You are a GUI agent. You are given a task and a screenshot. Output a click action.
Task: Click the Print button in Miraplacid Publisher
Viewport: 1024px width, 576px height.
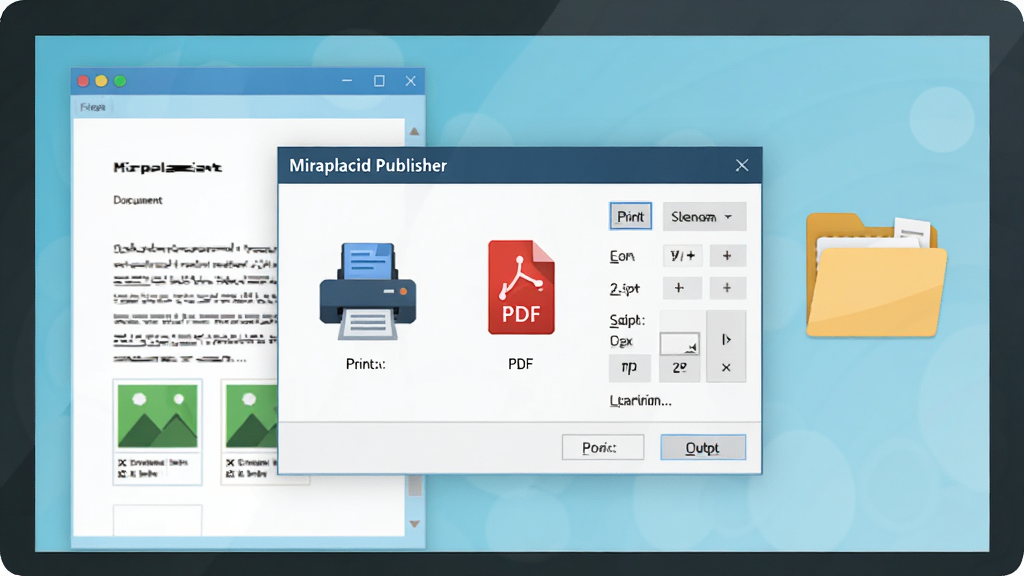point(630,216)
